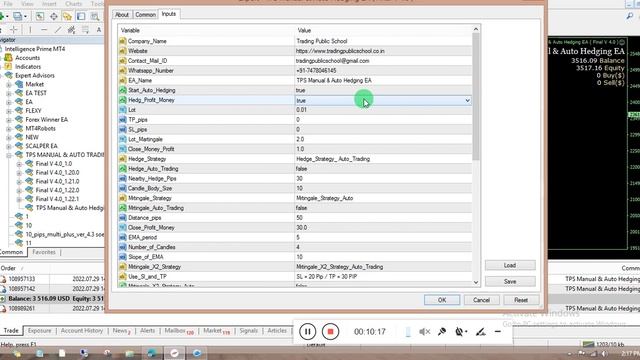
Task: Click the Start_Auto_Hedging value 'true'
Action: [x=301, y=90]
